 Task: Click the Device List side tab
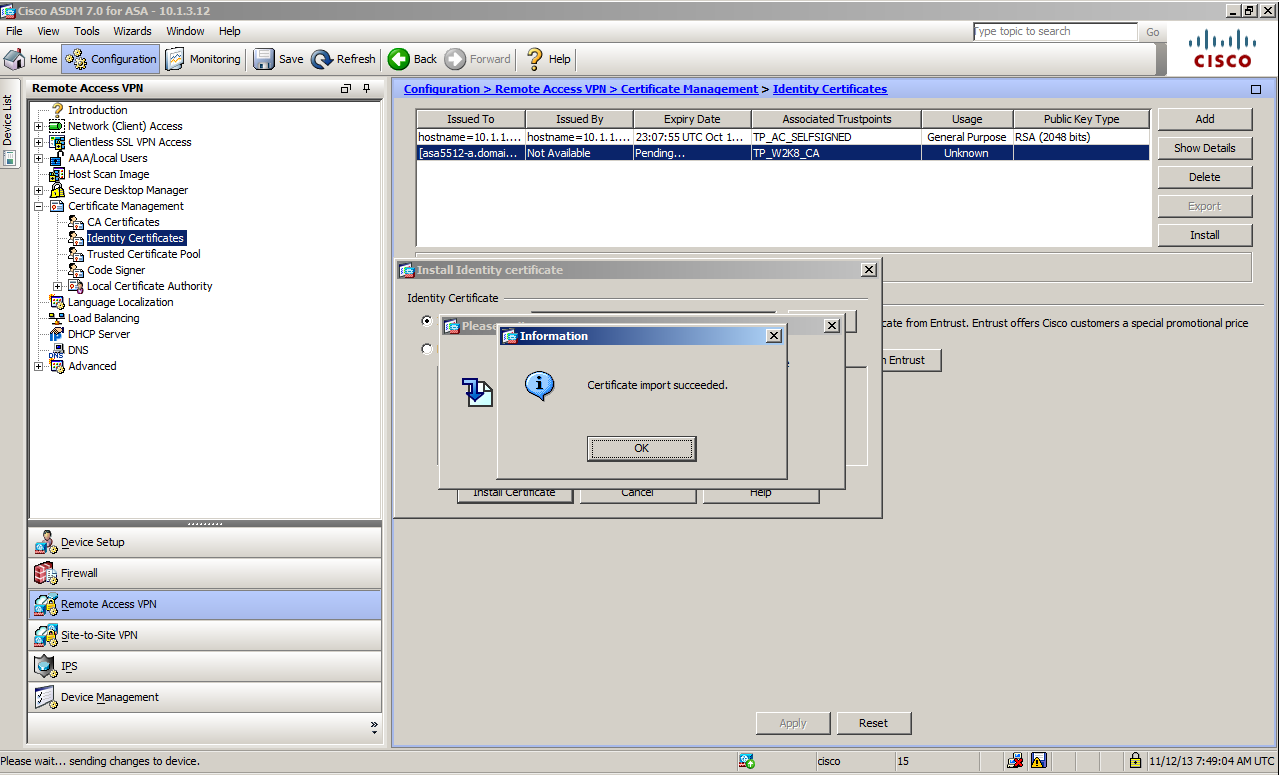point(8,123)
